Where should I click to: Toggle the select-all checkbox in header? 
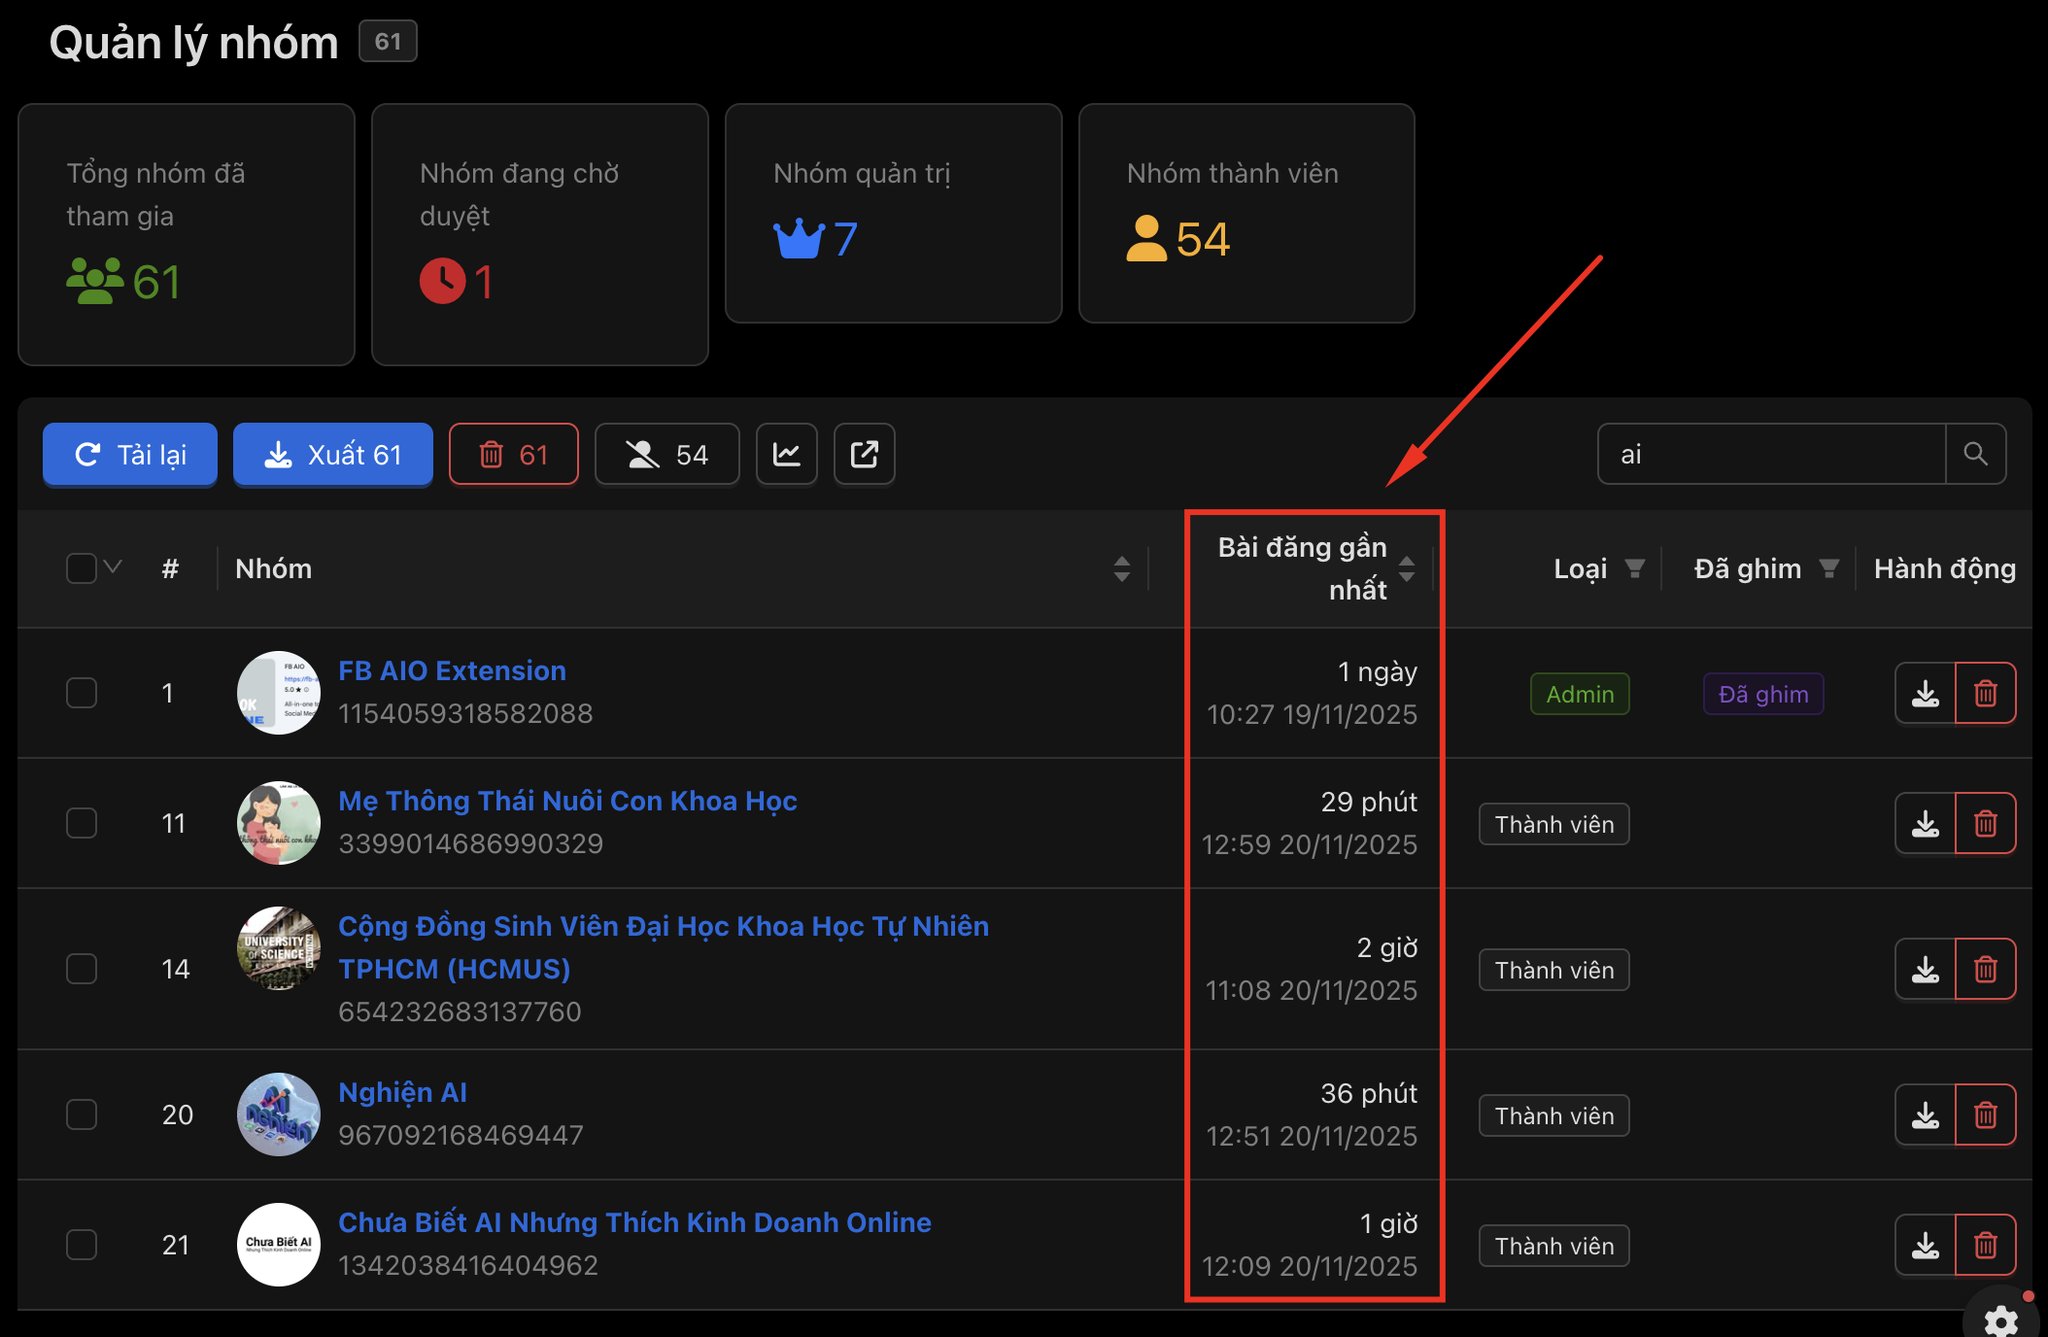(81, 568)
